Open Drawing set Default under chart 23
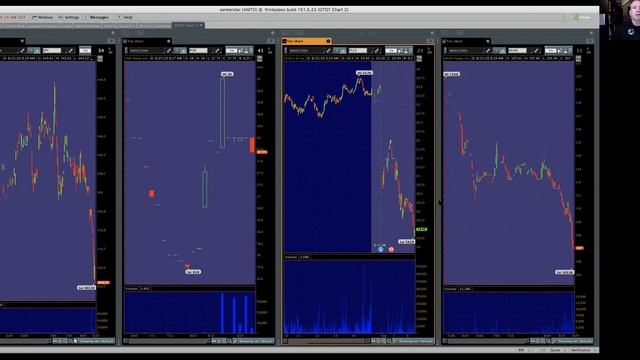 (x=416, y=341)
